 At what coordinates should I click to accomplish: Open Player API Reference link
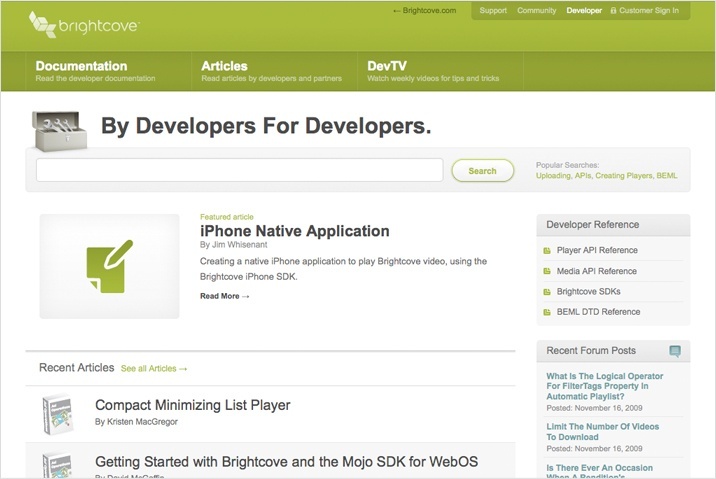click(x=597, y=250)
